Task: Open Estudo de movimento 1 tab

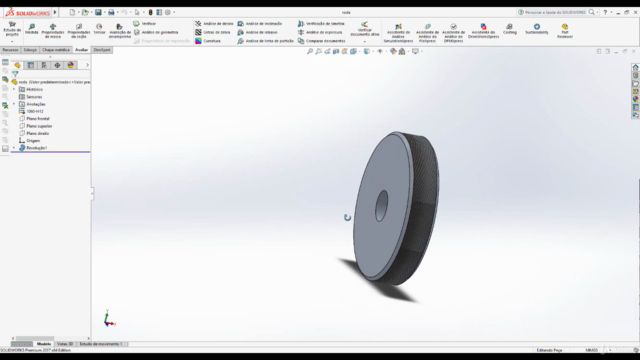Action: pyautogui.click(x=101, y=344)
